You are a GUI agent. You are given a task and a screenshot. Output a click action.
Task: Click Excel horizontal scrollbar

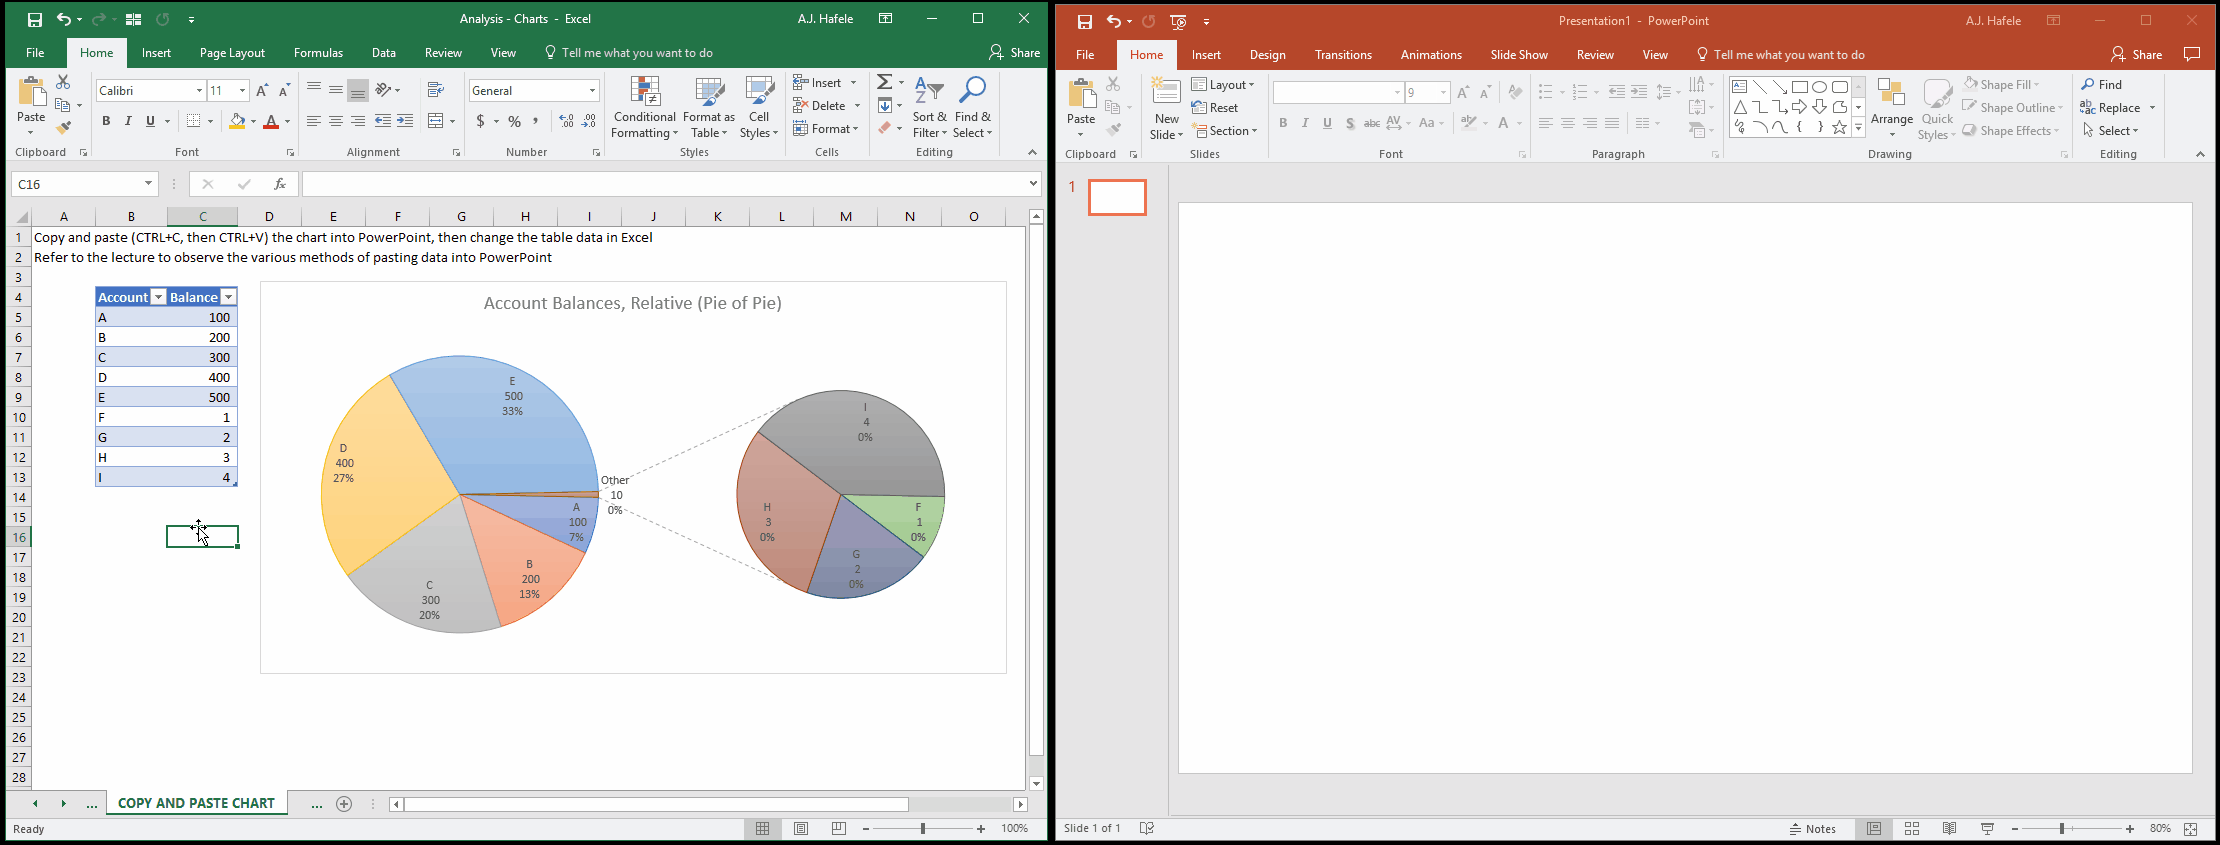point(656,804)
